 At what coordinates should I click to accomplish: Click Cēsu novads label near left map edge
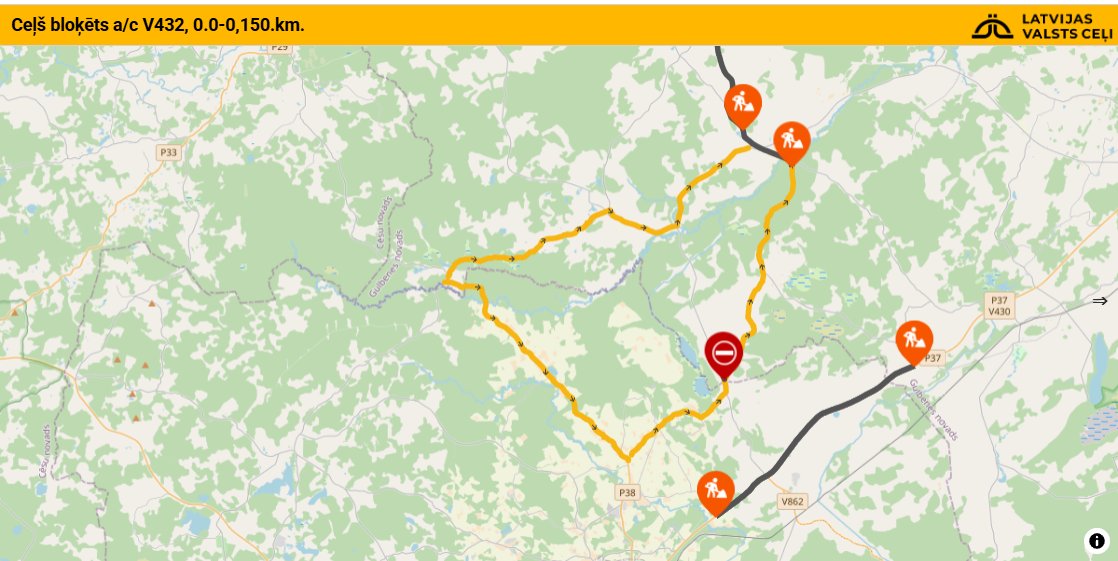46,452
